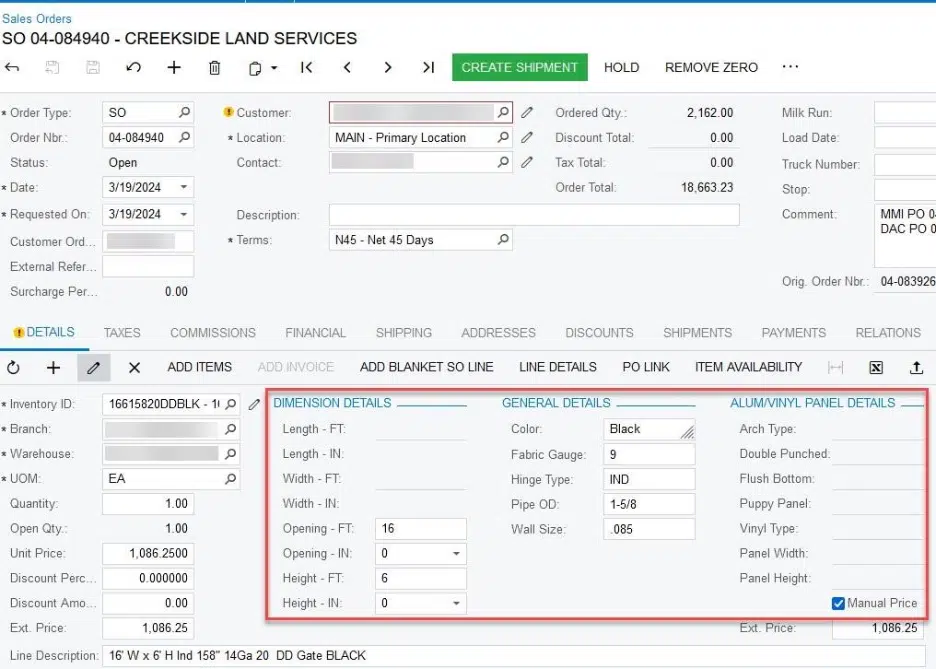Expand the Opening - IN dropdown
This screenshot has width=936, height=669.
pos(457,554)
